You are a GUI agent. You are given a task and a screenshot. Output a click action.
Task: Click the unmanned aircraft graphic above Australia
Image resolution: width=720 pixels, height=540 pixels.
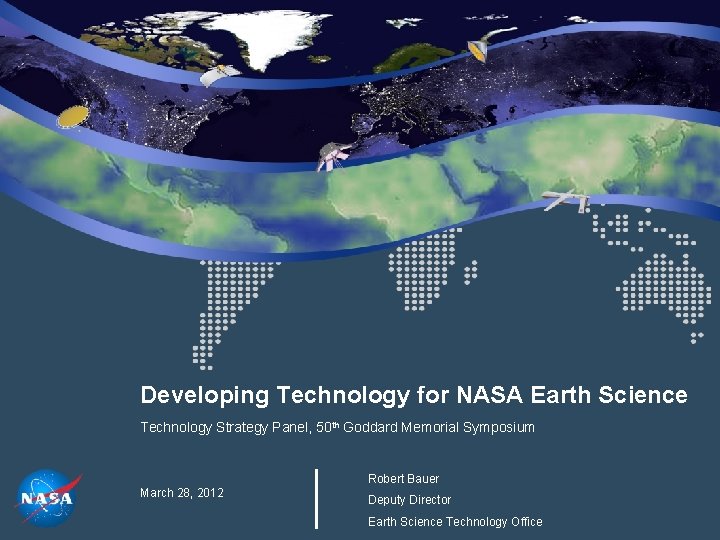567,200
